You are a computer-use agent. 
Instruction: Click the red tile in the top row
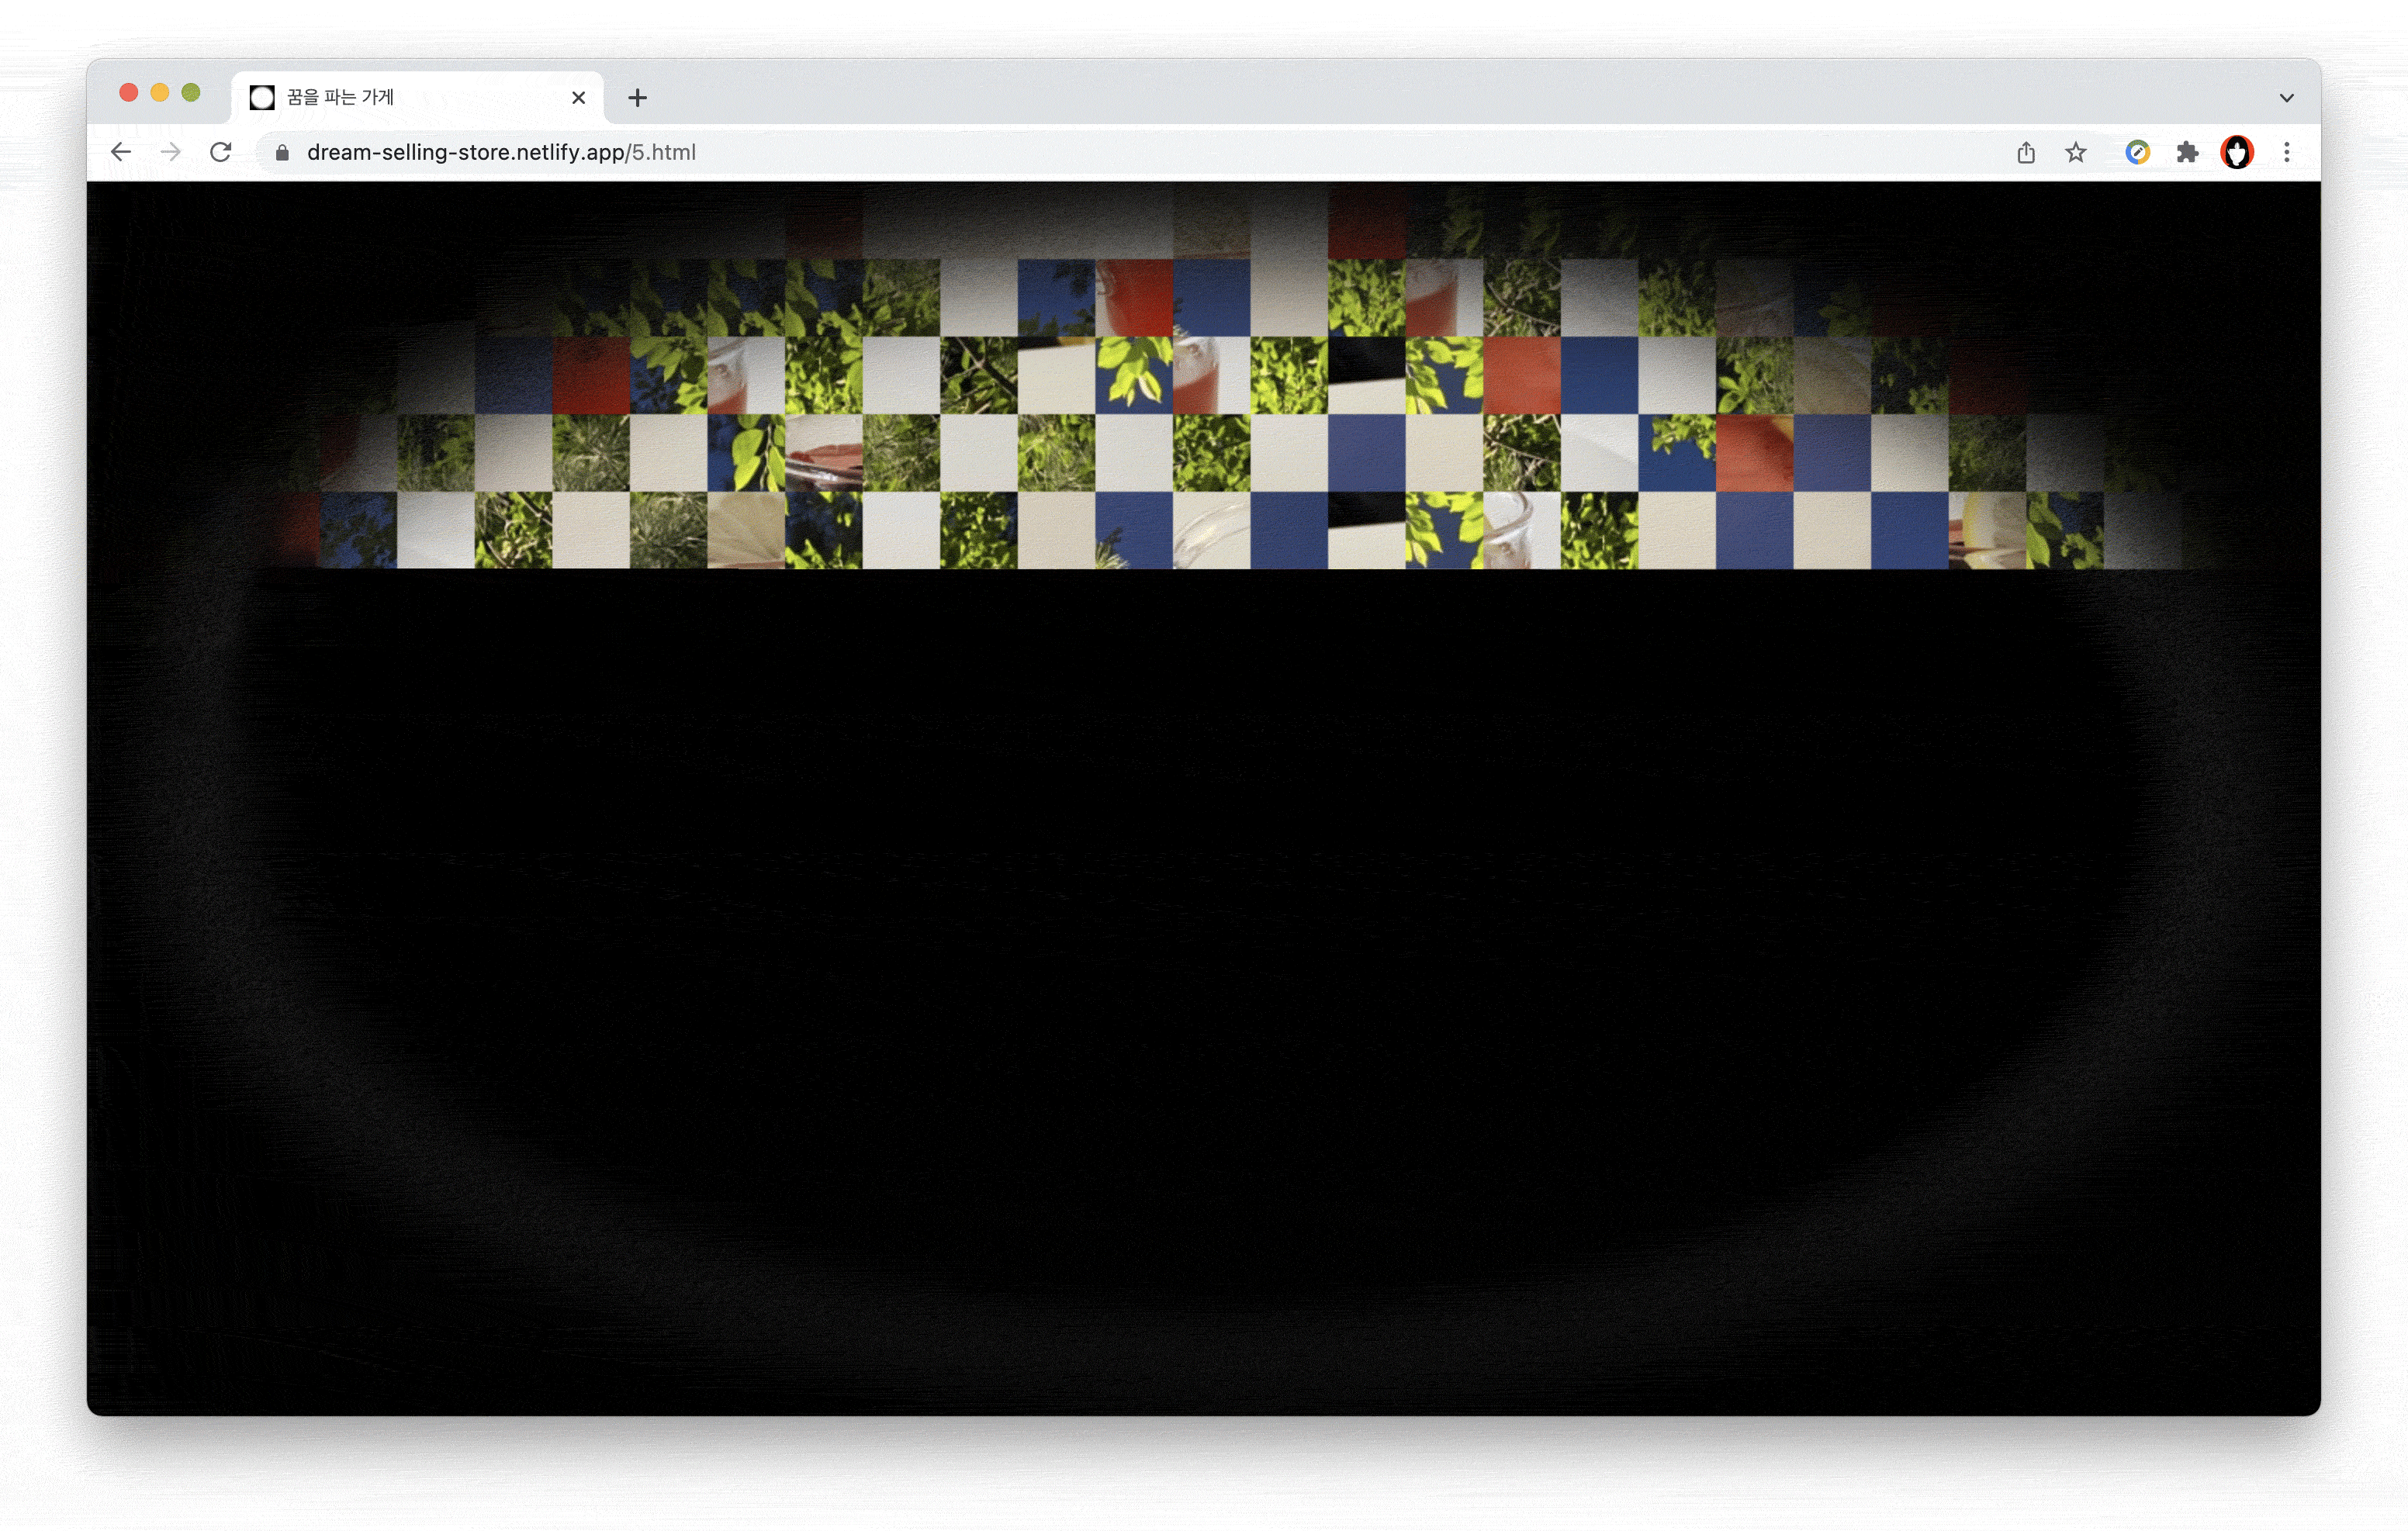(1366, 222)
